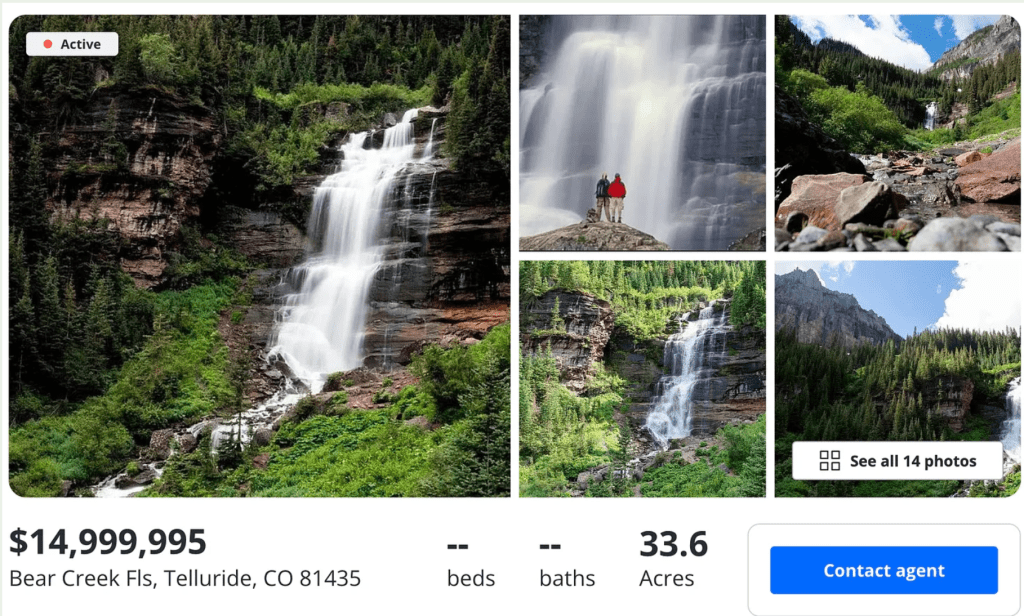The image size is (1024, 616).
Task: Click the beds label text
Action: click(471, 578)
